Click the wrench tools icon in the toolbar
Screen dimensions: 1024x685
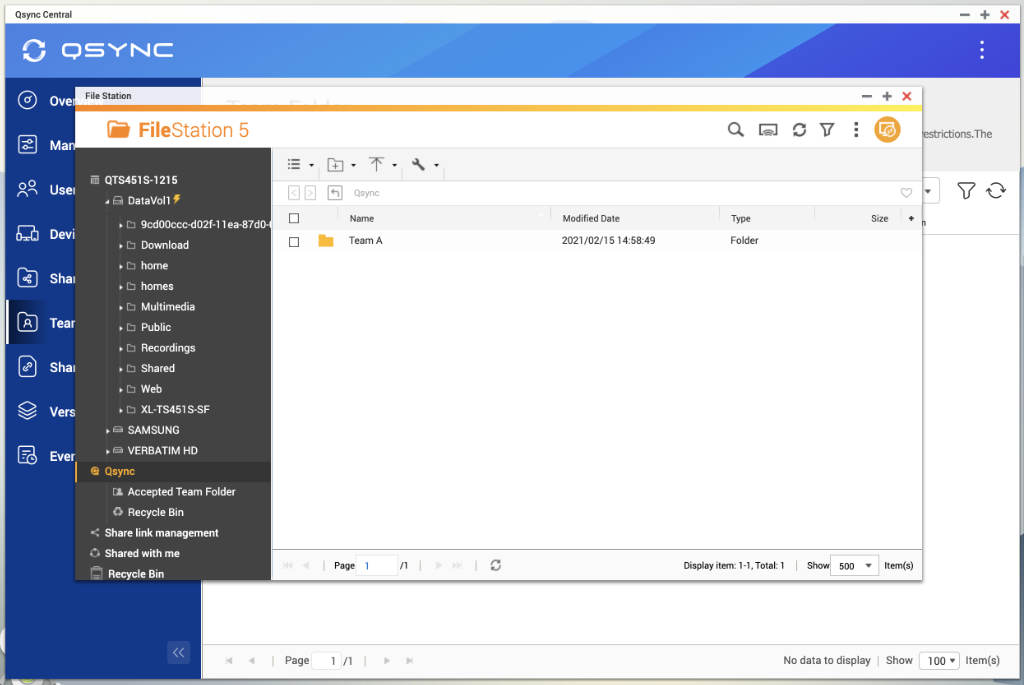pyautogui.click(x=419, y=165)
